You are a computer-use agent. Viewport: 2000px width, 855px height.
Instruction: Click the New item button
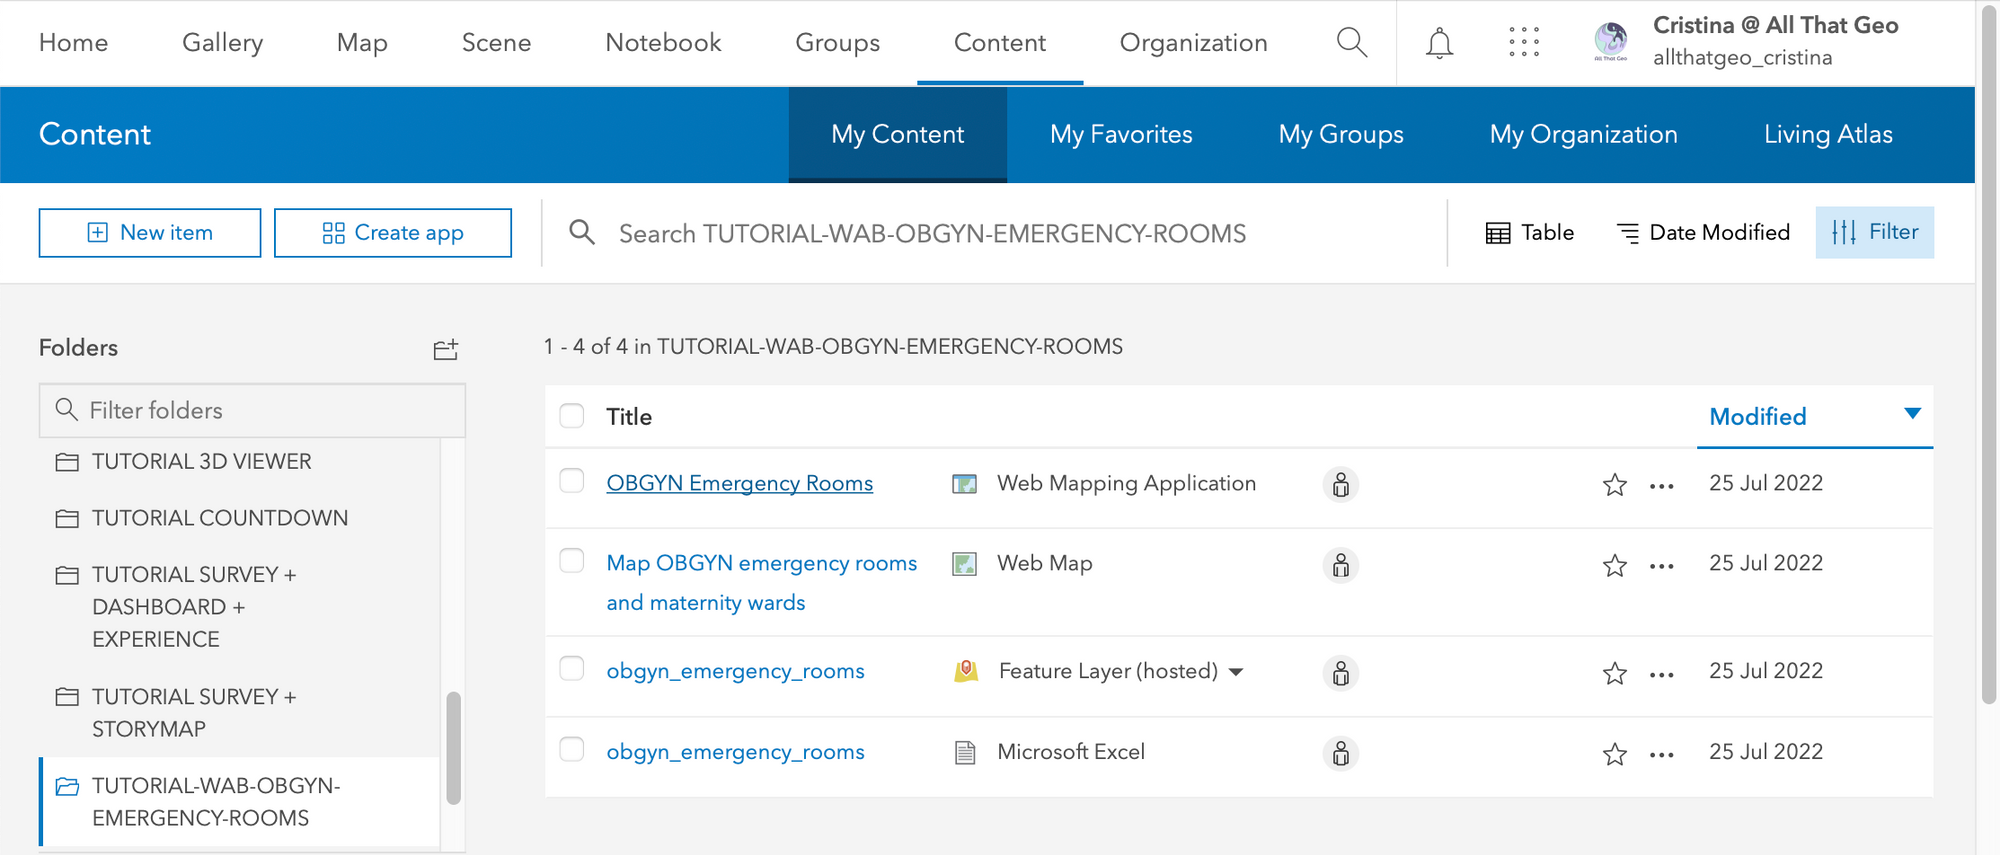150,233
